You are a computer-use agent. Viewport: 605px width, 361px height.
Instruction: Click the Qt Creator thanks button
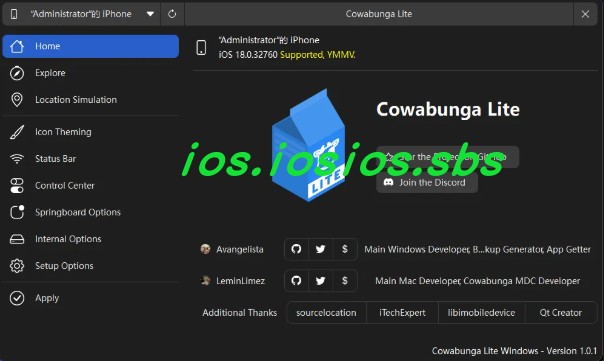click(x=561, y=313)
